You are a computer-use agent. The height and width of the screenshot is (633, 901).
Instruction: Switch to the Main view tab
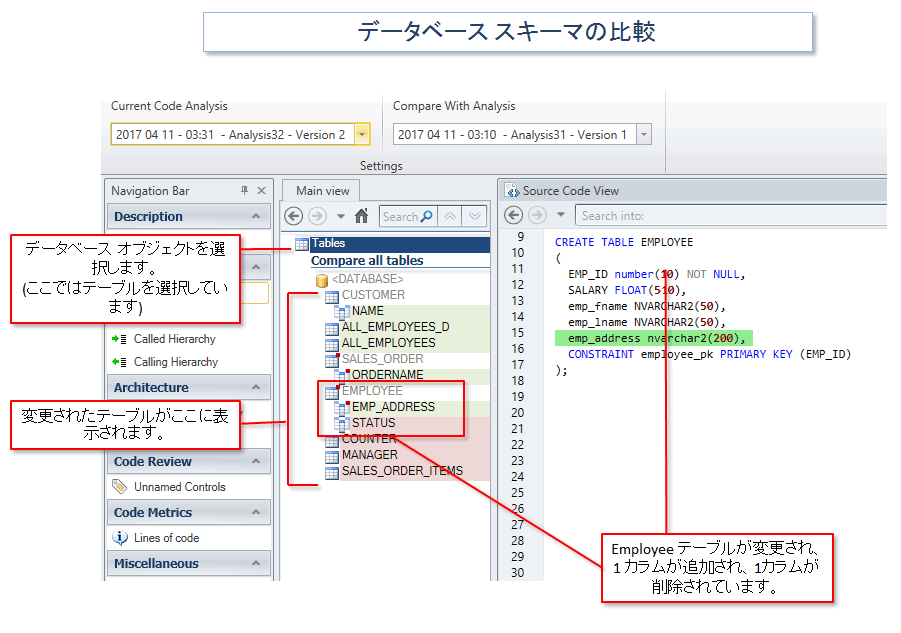click(322, 191)
